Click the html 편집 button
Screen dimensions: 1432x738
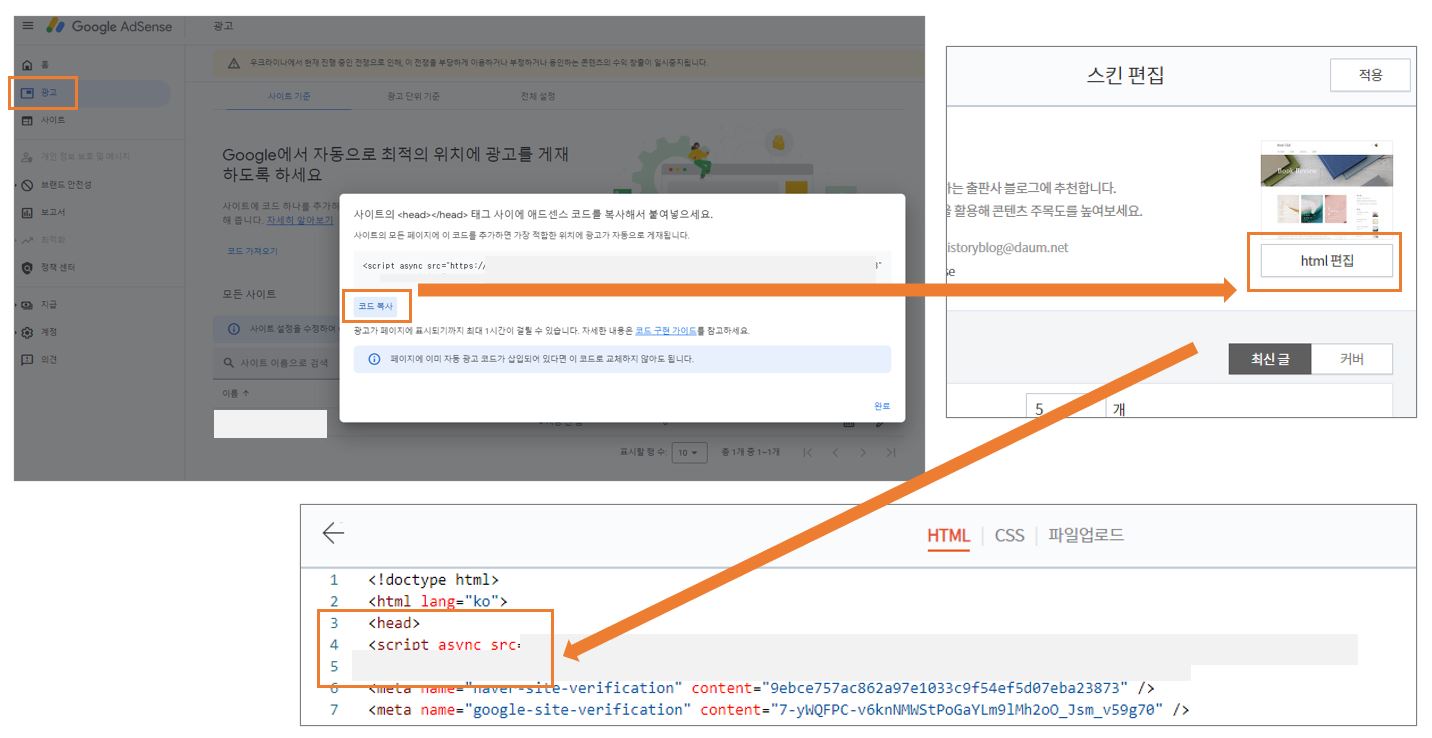point(1327,260)
